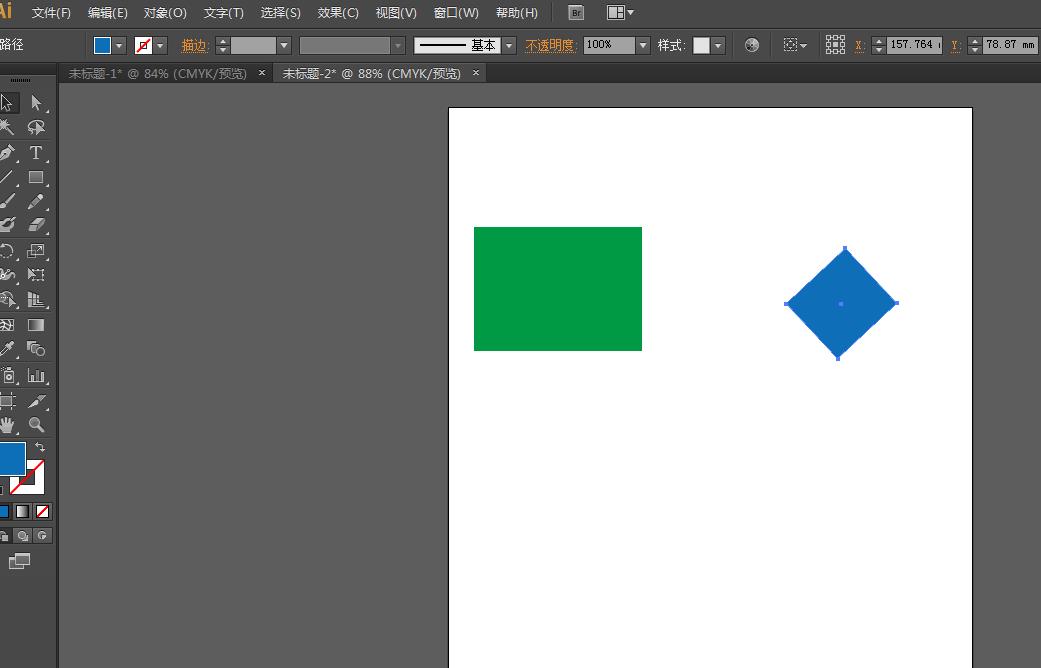1041x668 pixels.
Task: Select the Eraser tool
Action: click(x=36, y=224)
